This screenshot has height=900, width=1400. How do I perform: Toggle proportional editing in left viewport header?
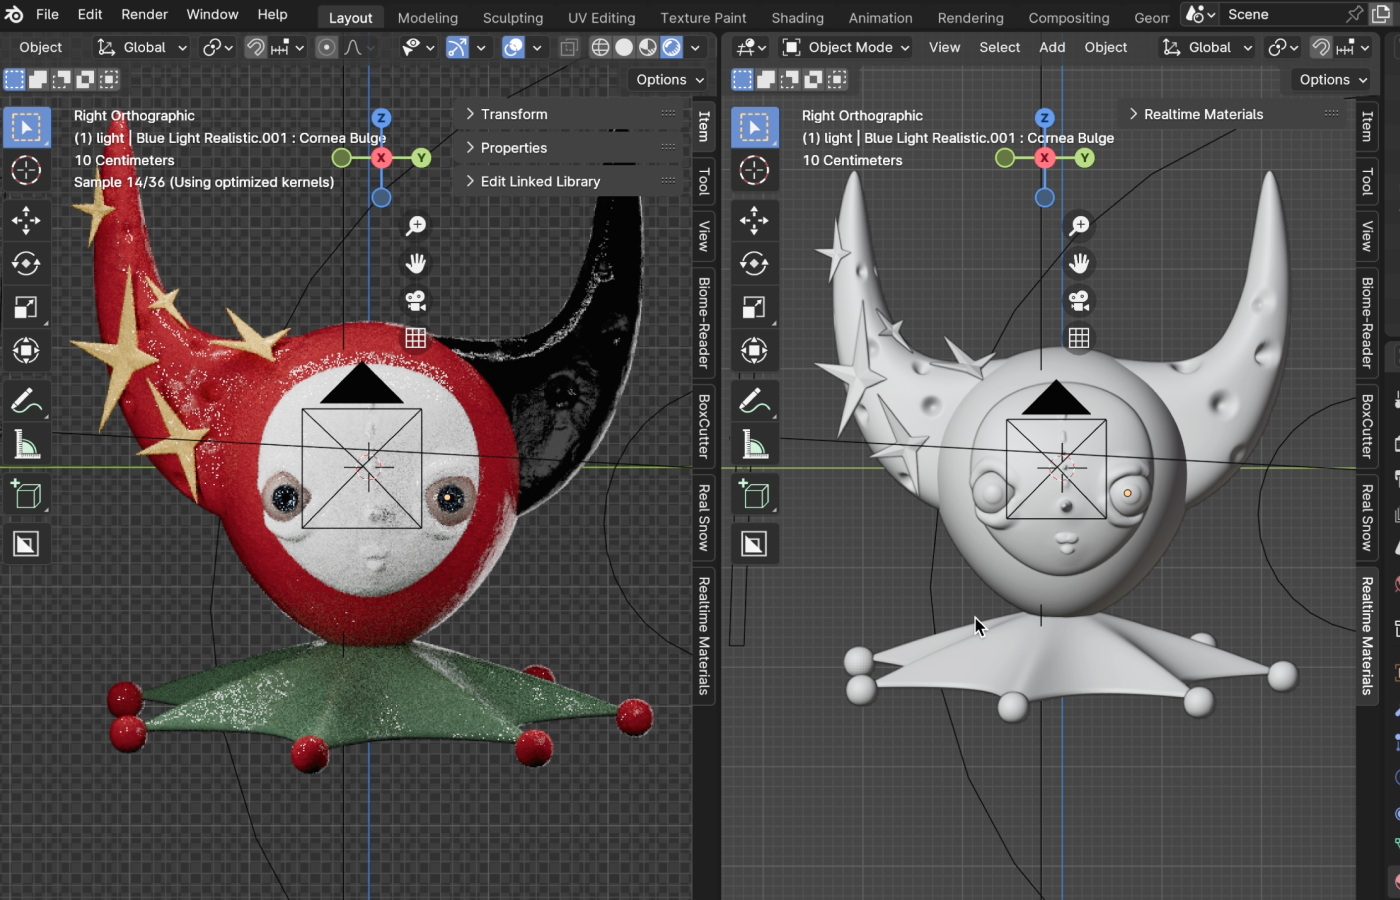326,48
